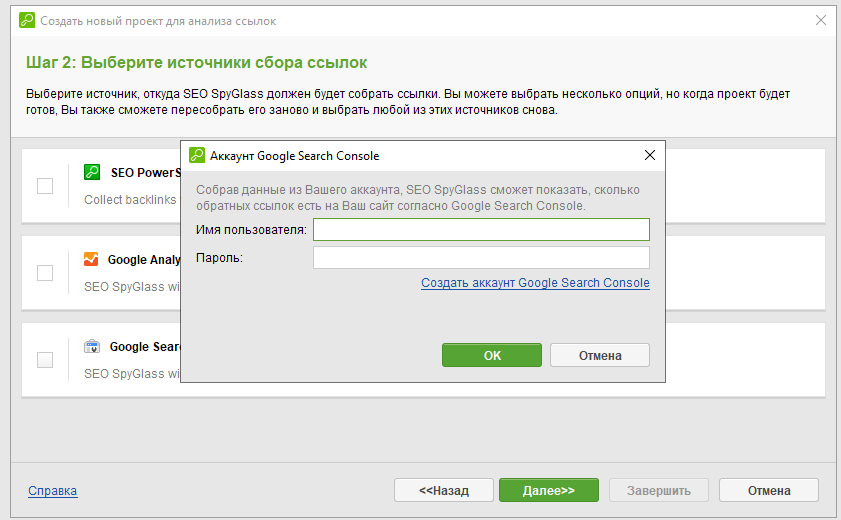Cancel the wizard with the bottom Отмена button

(x=768, y=490)
